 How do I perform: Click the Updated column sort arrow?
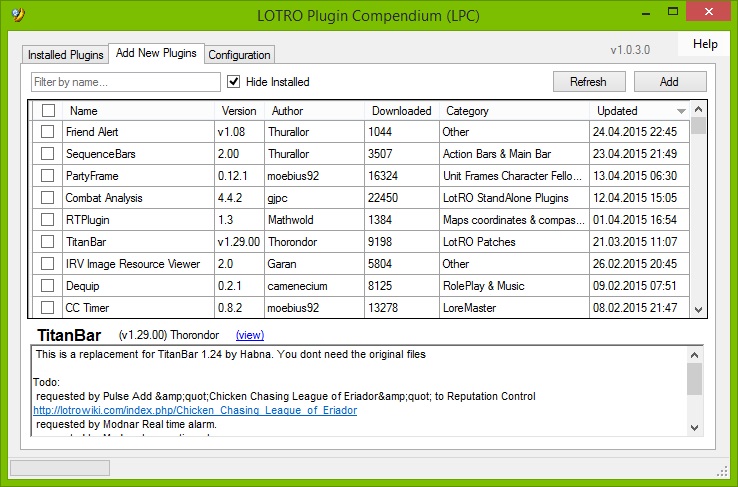coord(681,112)
